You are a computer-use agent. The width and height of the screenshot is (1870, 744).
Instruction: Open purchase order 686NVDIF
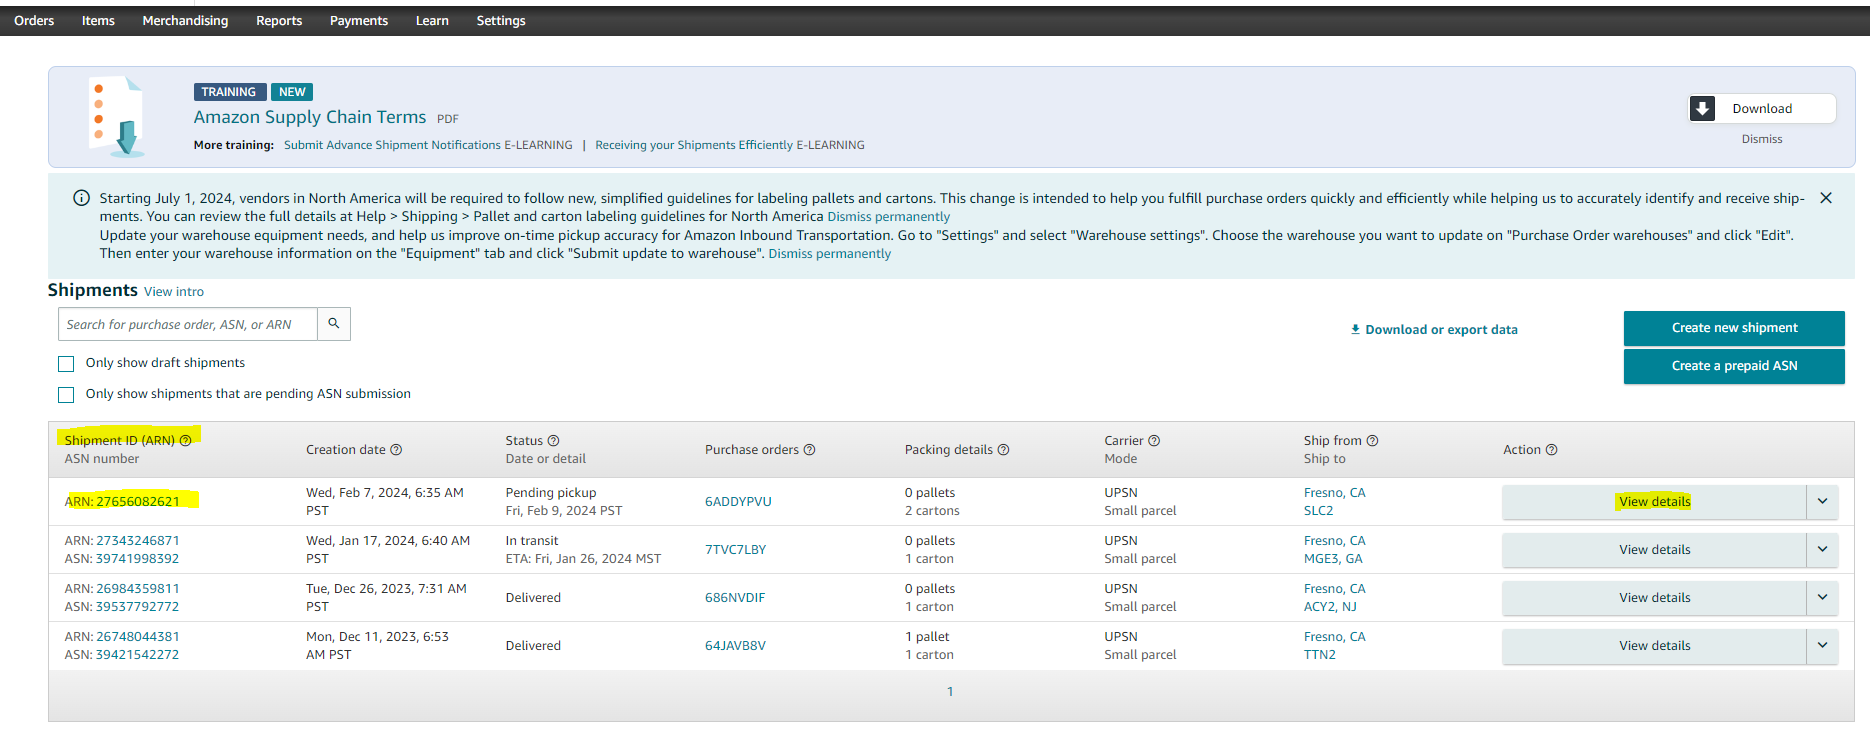pyautogui.click(x=735, y=598)
